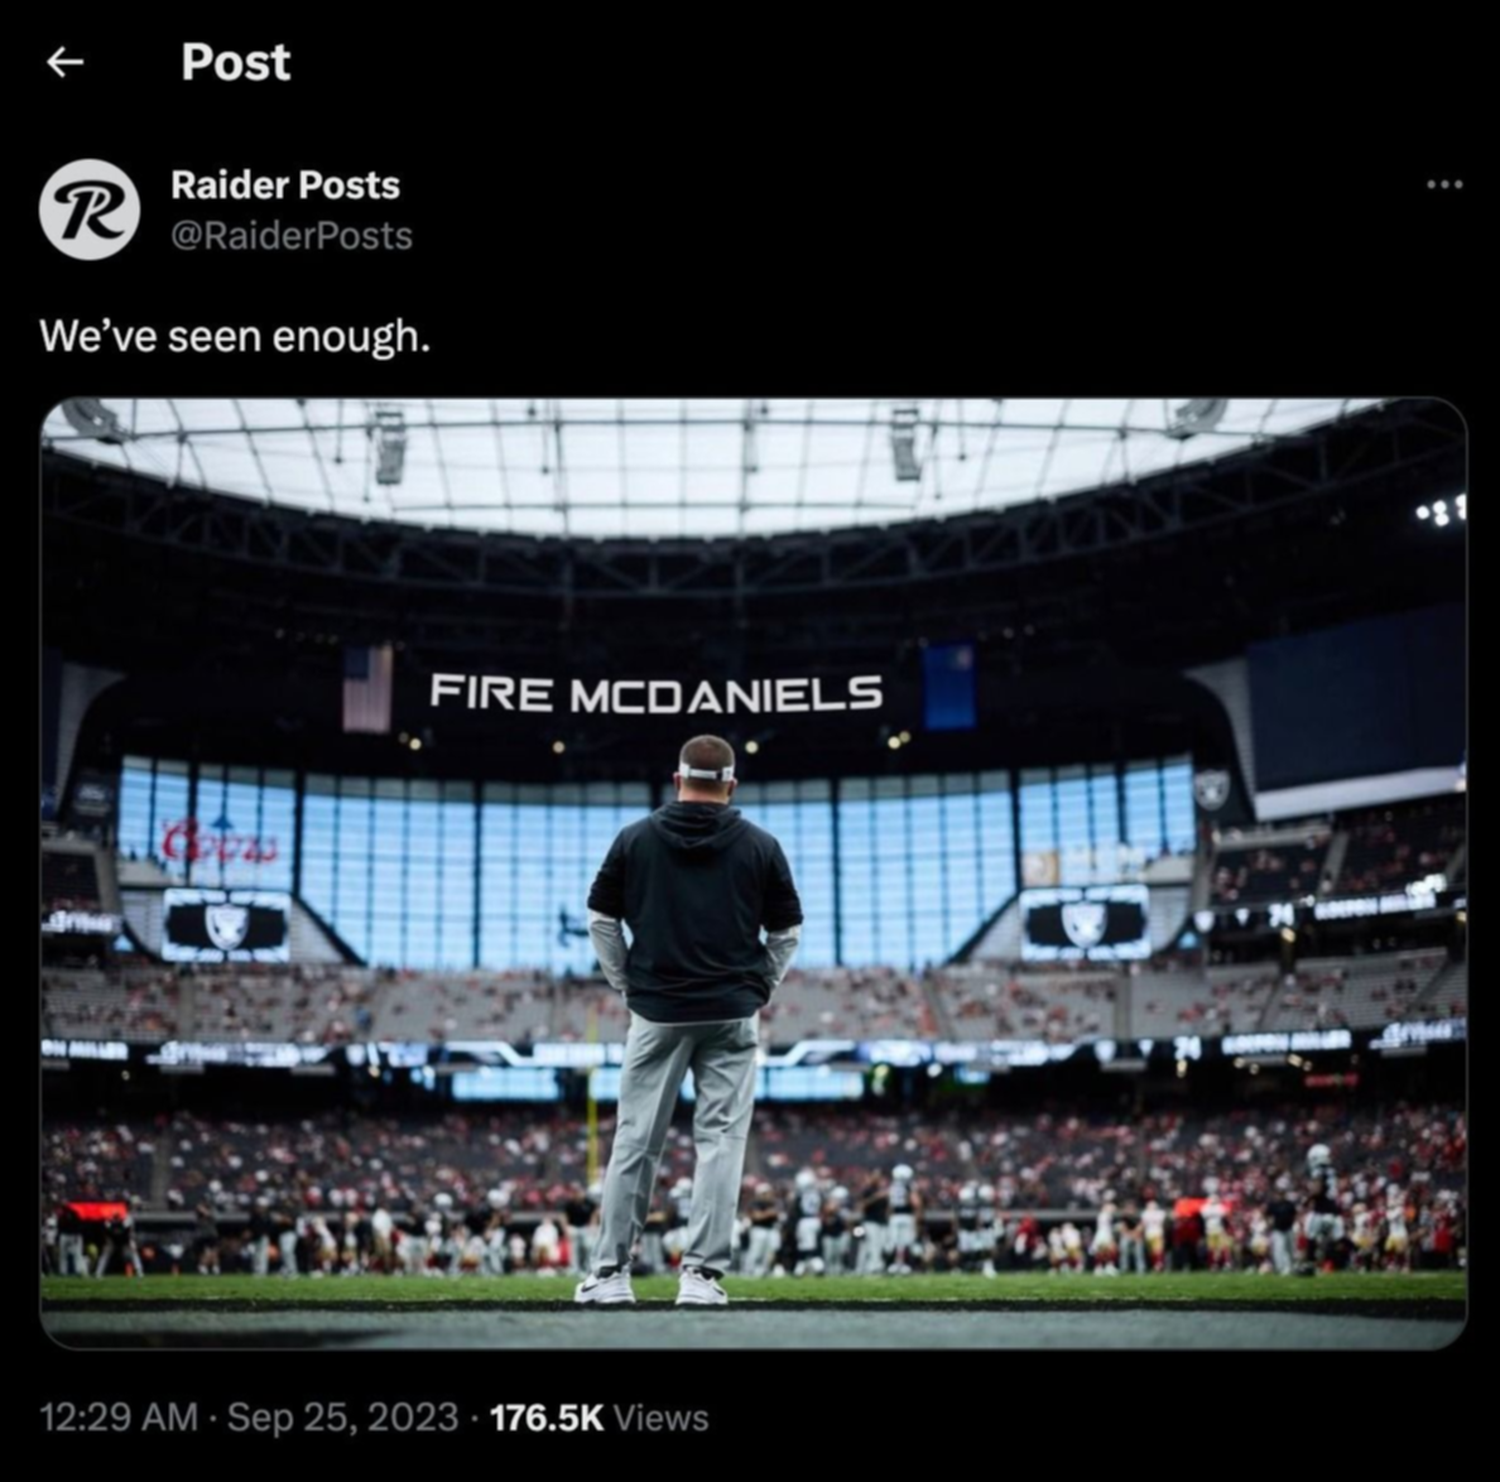The image size is (1500, 1482).
Task: Open the 176.5K Views count
Action: pos(599,1417)
